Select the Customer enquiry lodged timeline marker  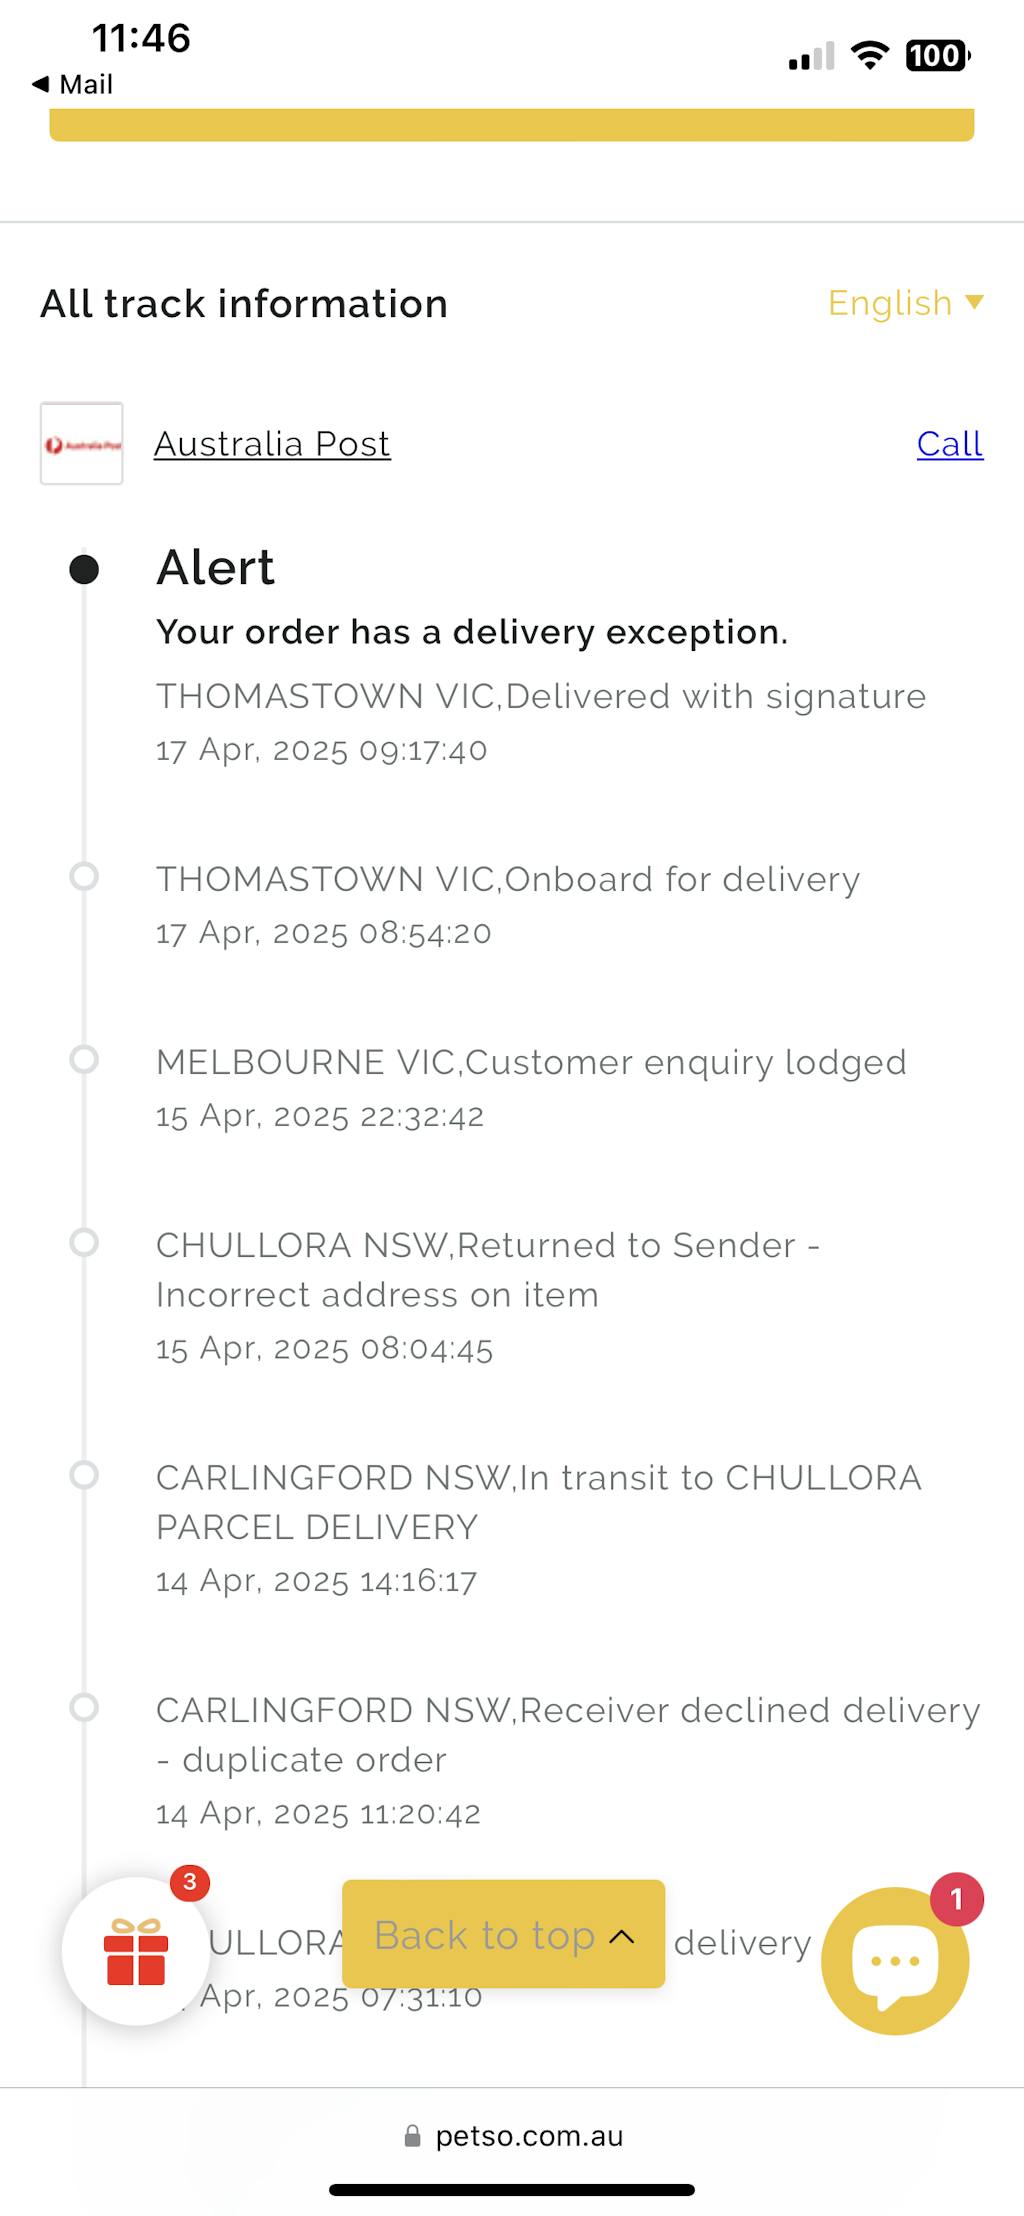pos(84,1059)
